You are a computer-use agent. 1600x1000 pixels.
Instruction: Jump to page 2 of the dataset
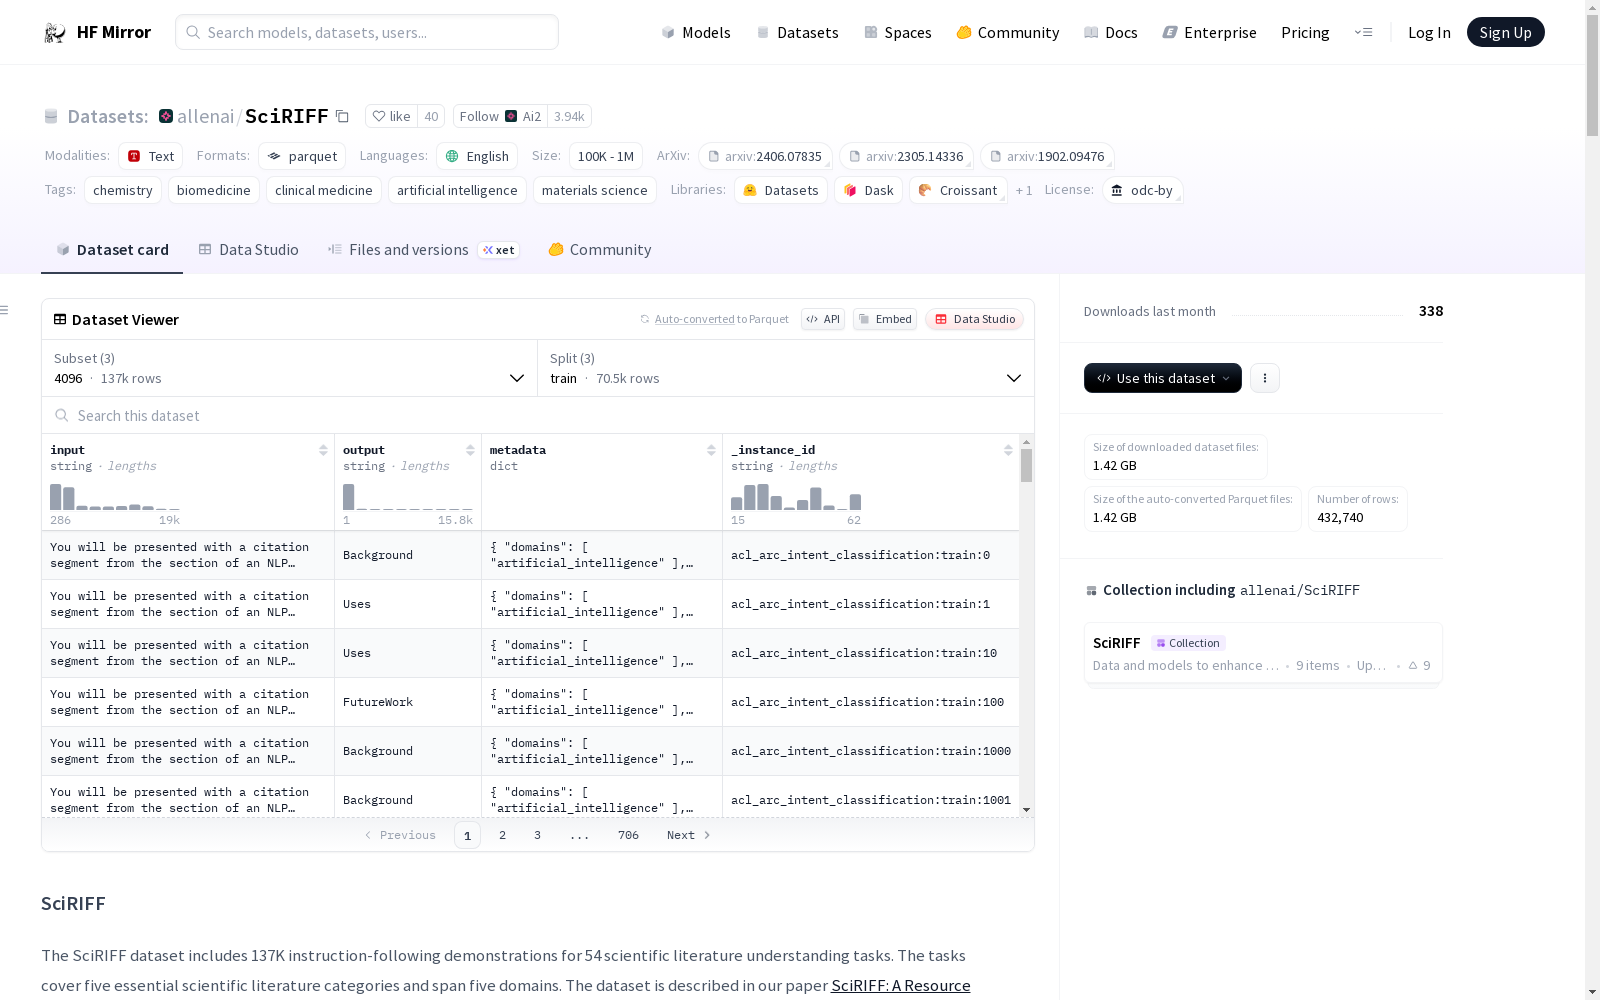(x=503, y=835)
